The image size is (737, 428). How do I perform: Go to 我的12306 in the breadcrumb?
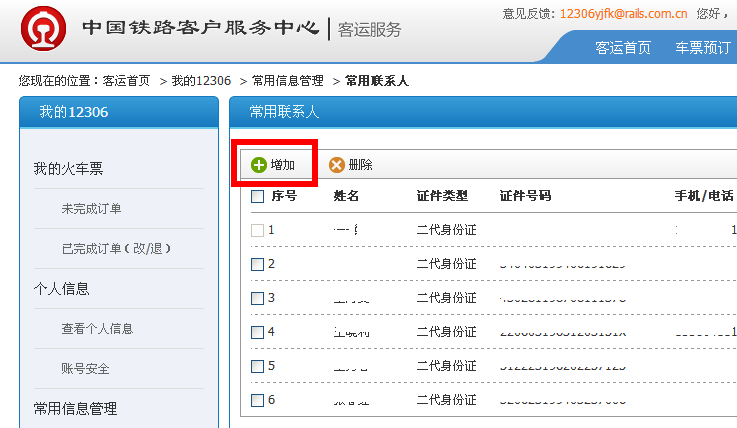[x=201, y=81]
